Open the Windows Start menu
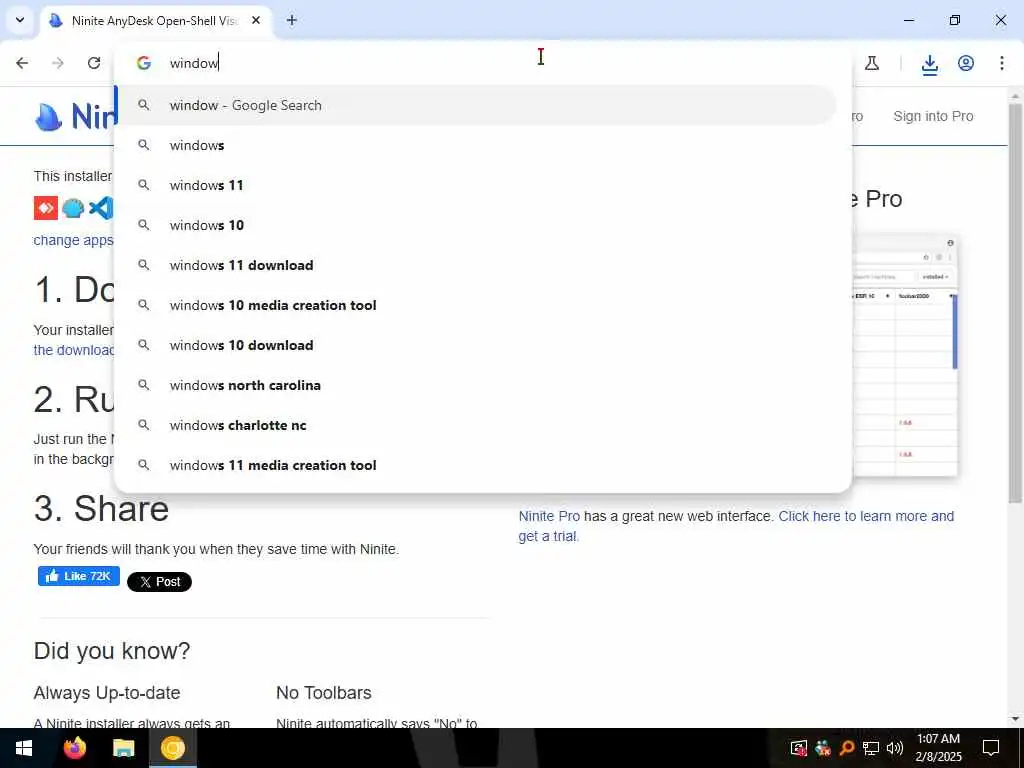Screen dimensions: 1024x768 click(24, 748)
